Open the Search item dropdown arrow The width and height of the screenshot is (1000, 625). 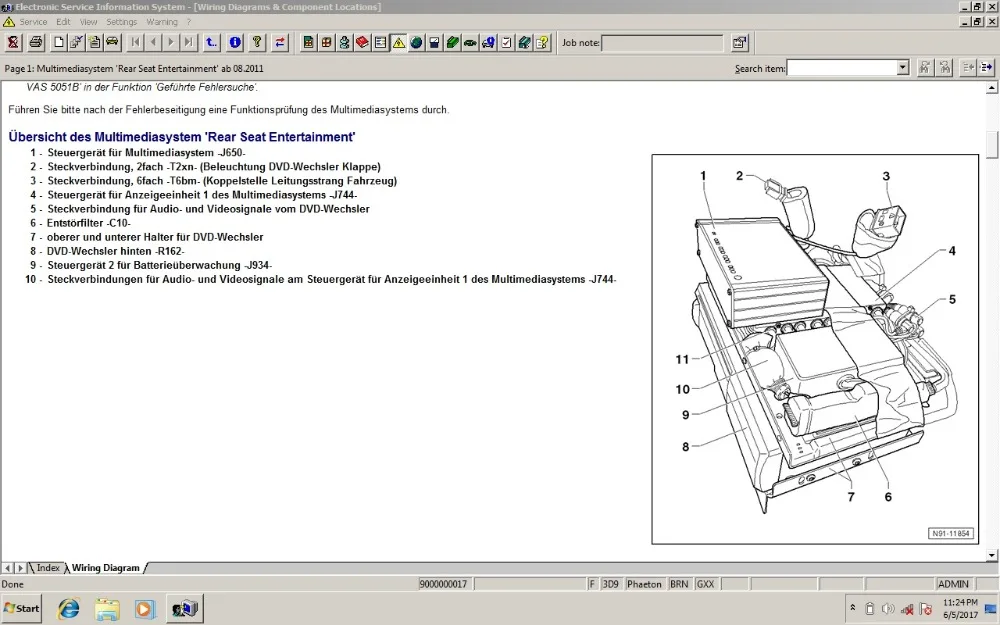(x=902, y=68)
